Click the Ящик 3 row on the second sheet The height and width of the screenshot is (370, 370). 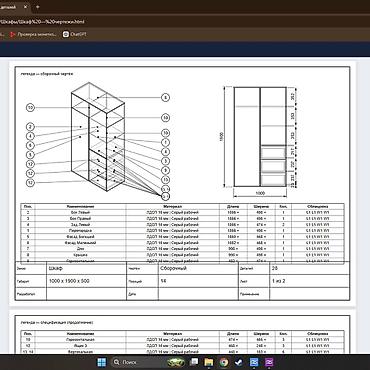coord(182,346)
